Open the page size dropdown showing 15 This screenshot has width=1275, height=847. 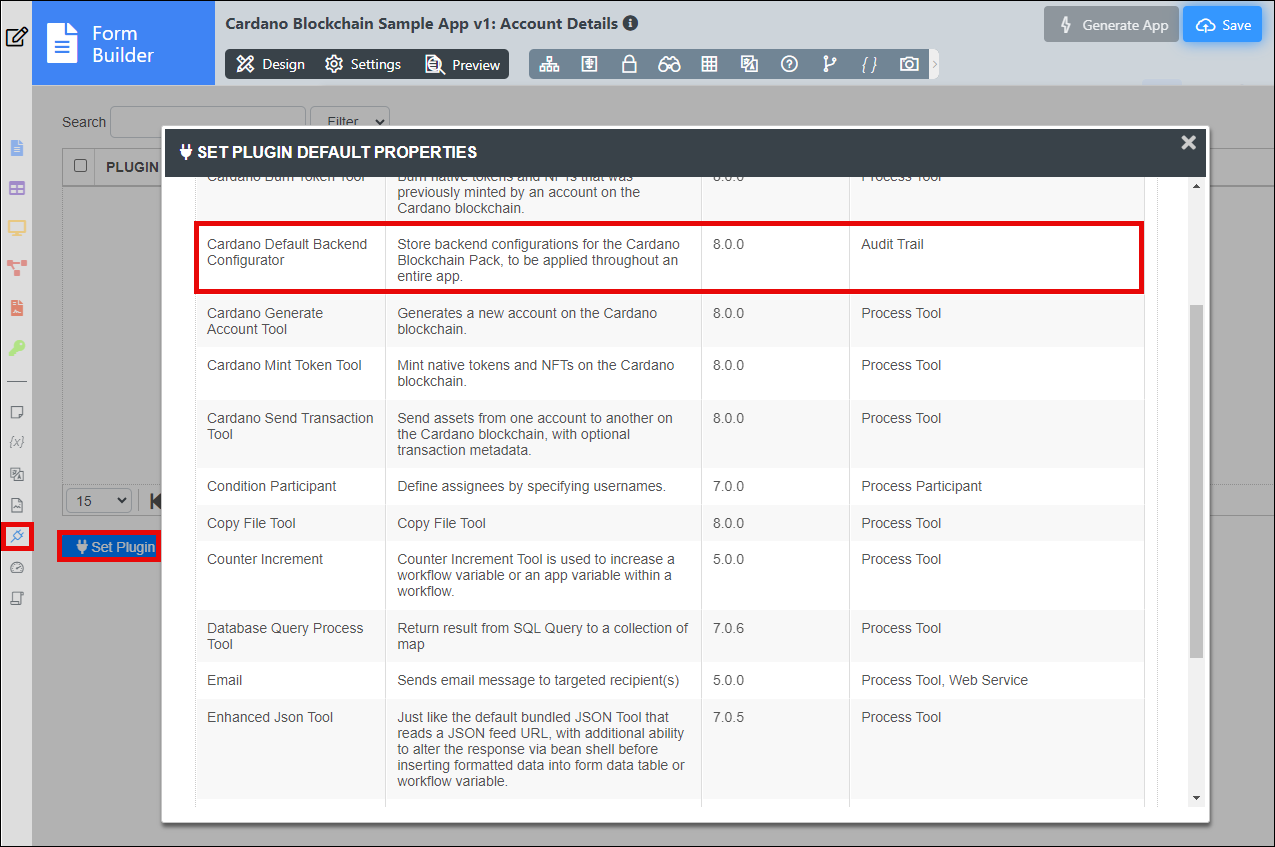(x=99, y=500)
